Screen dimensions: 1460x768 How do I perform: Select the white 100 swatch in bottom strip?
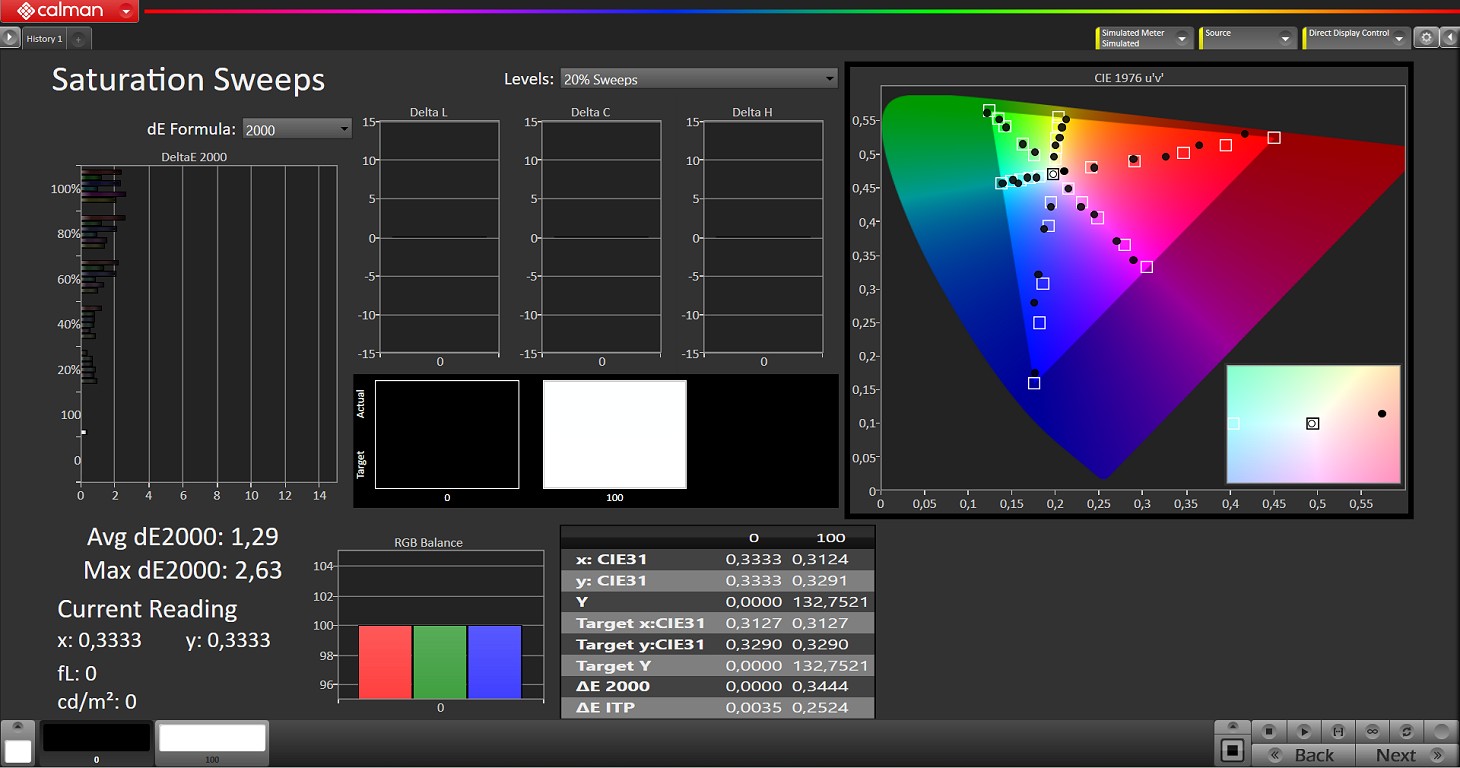click(x=212, y=740)
